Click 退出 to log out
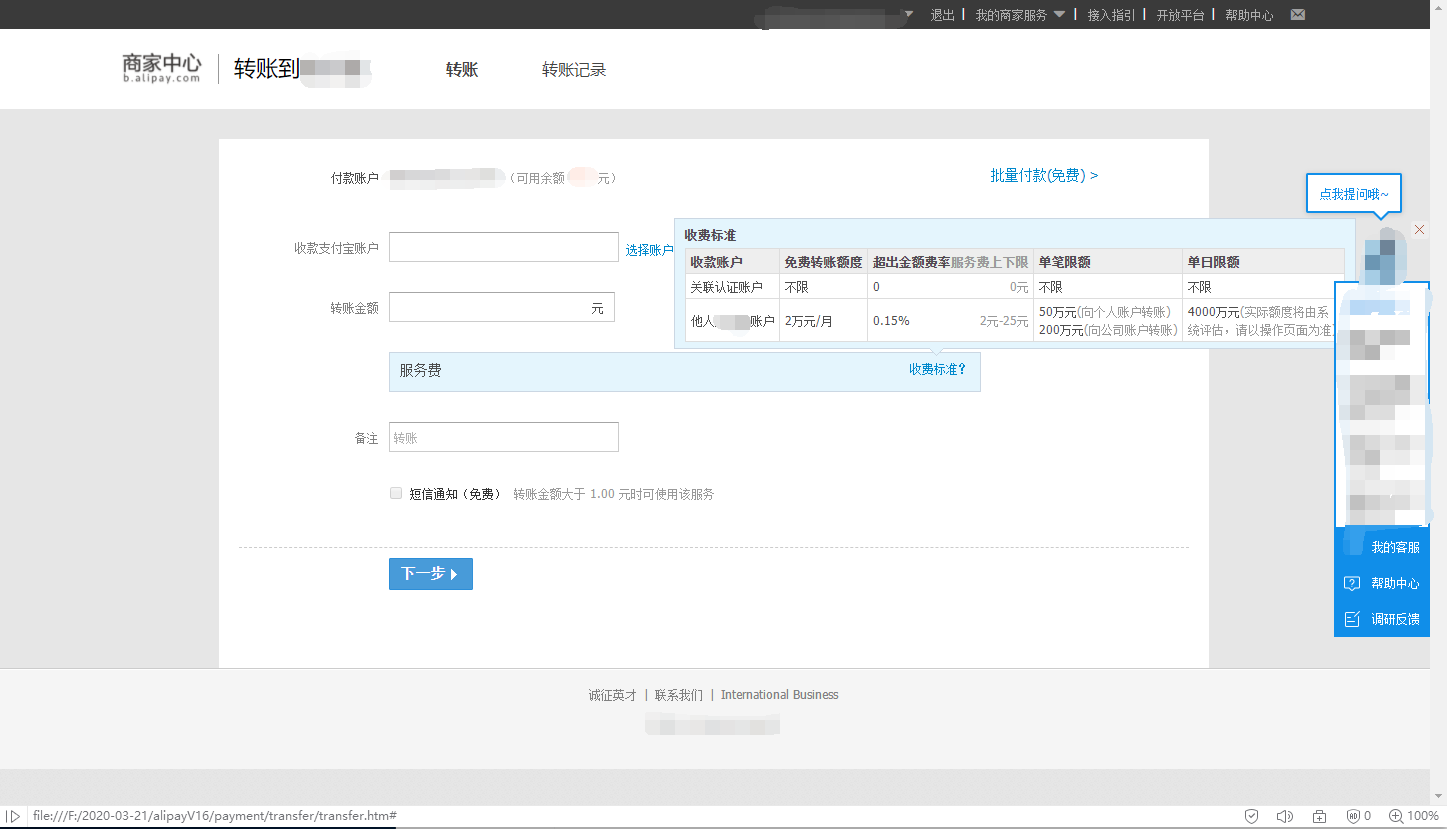 pos(943,15)
